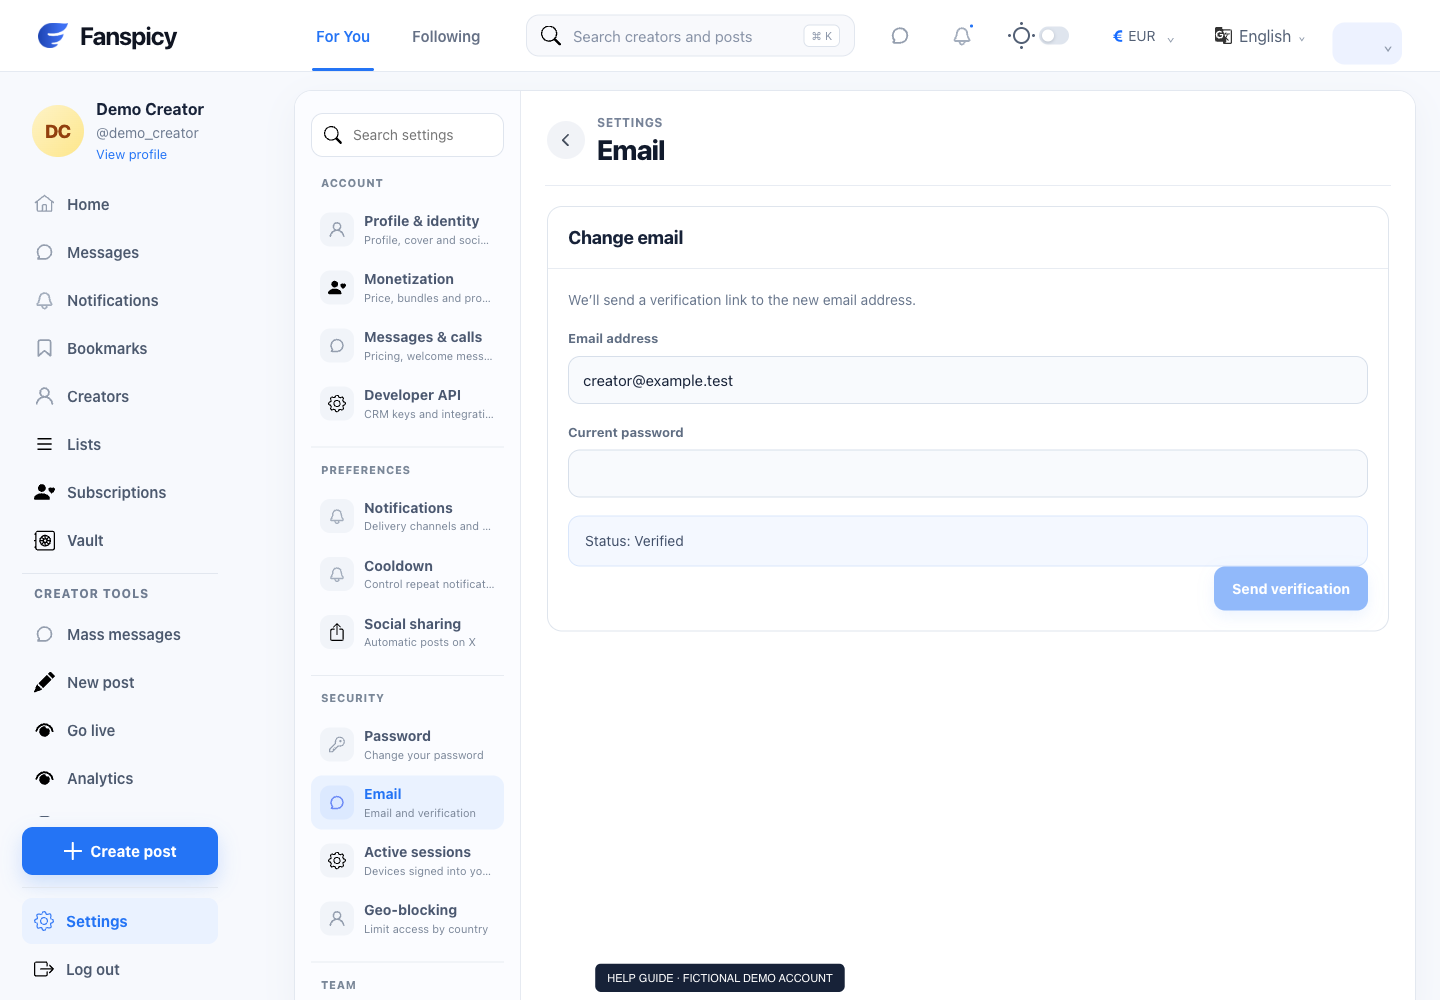
Task: Click the Monetization settings icon
Action: (x=337, y=287)
